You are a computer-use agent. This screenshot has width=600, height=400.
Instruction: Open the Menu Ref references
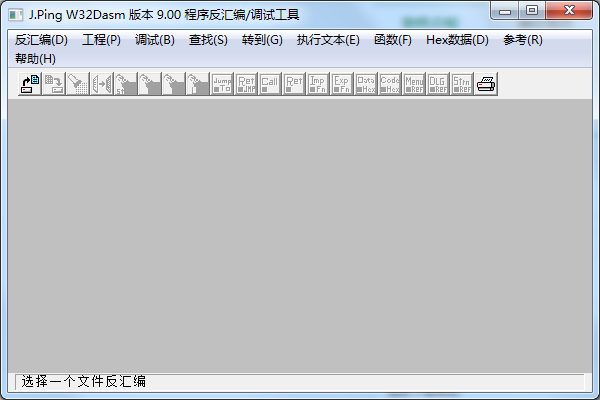click(414, 83)
